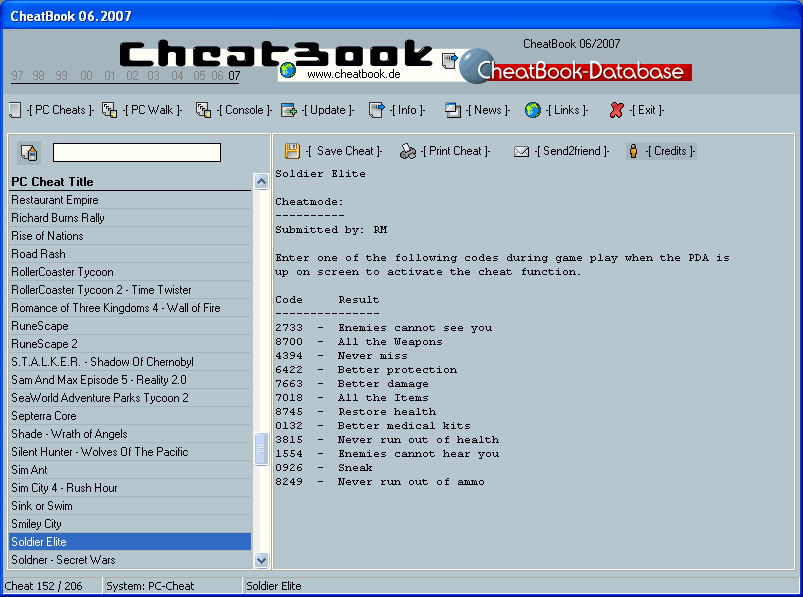Select year 99 in the year strip
The image size is (803, 597).
(x=61, y=76)
